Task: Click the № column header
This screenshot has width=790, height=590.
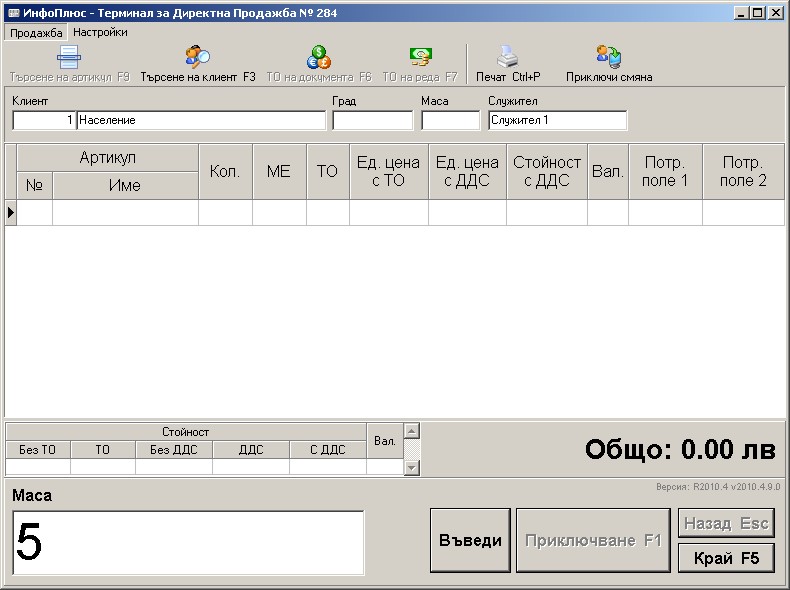Action: click(34, 185)
